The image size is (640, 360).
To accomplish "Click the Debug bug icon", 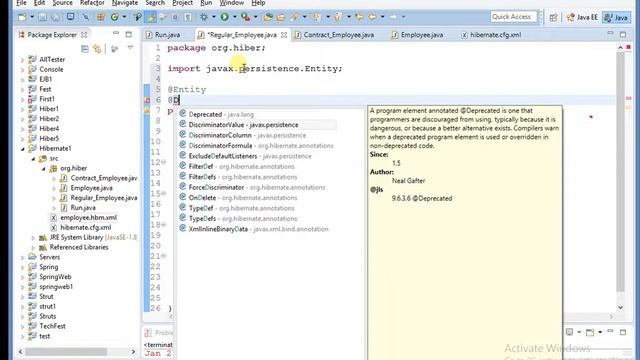I will tap(204, 17).
